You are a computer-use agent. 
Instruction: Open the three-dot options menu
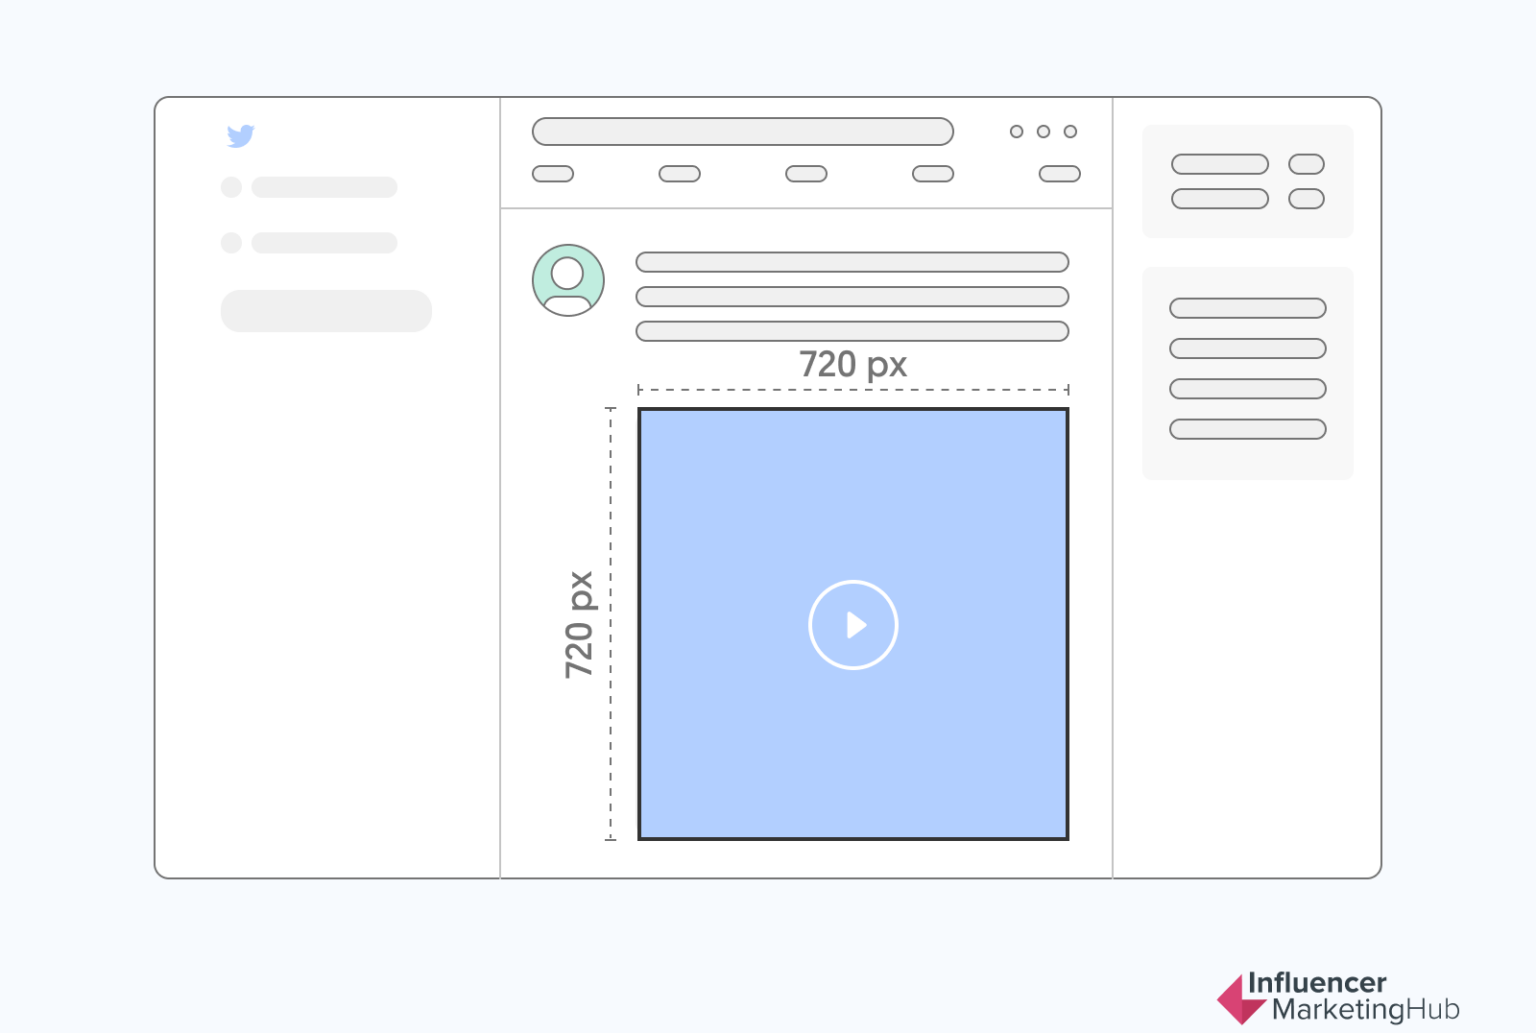coord(1044,131)
